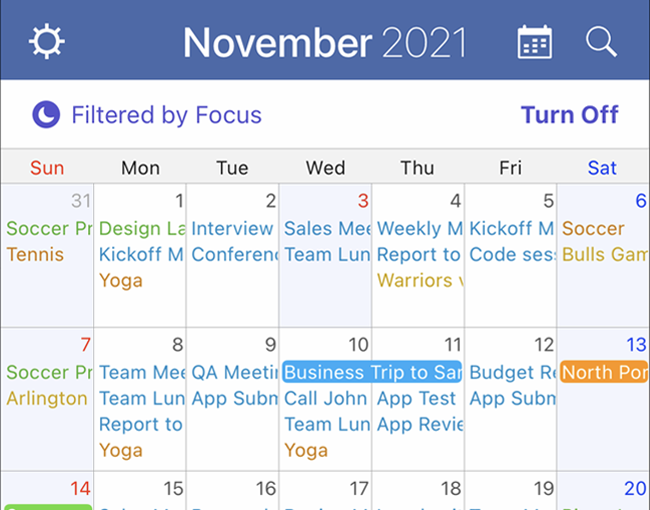Viewport: 650px width, 510px height.
Task: Open the Arlington event on Sunday the 7th
Action: (47, 398)
